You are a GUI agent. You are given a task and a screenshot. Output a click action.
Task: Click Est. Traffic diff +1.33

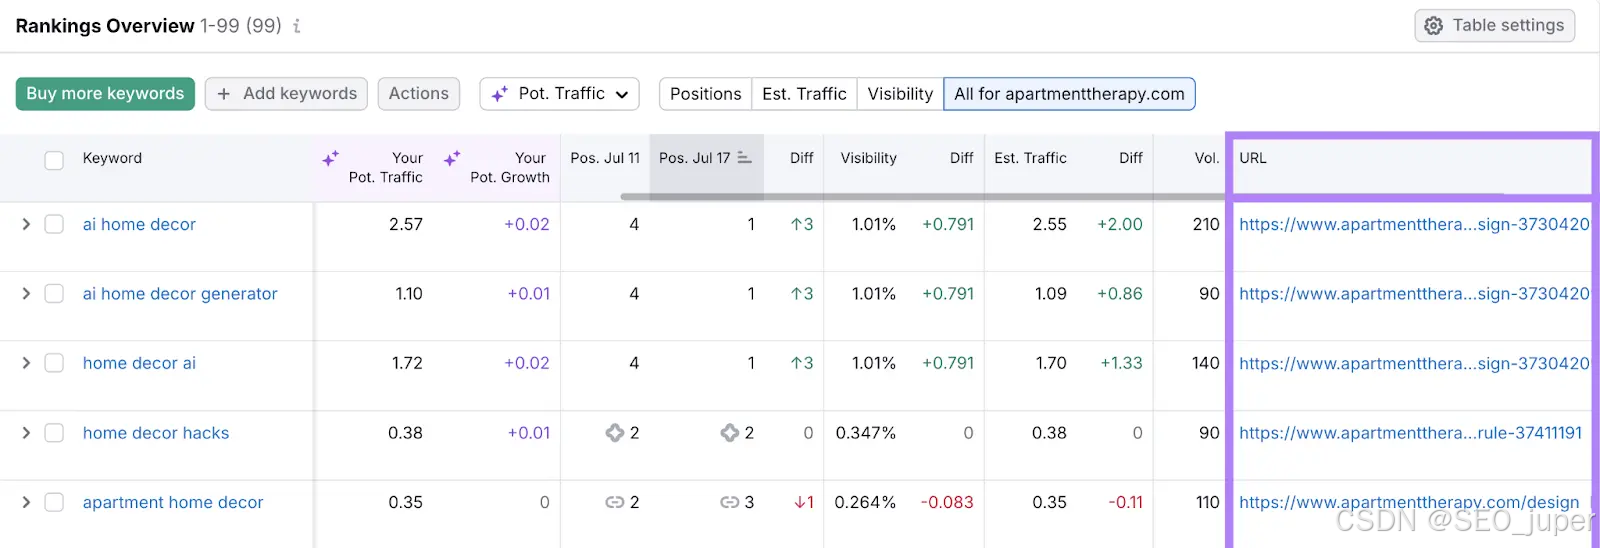pos(1121,363)
